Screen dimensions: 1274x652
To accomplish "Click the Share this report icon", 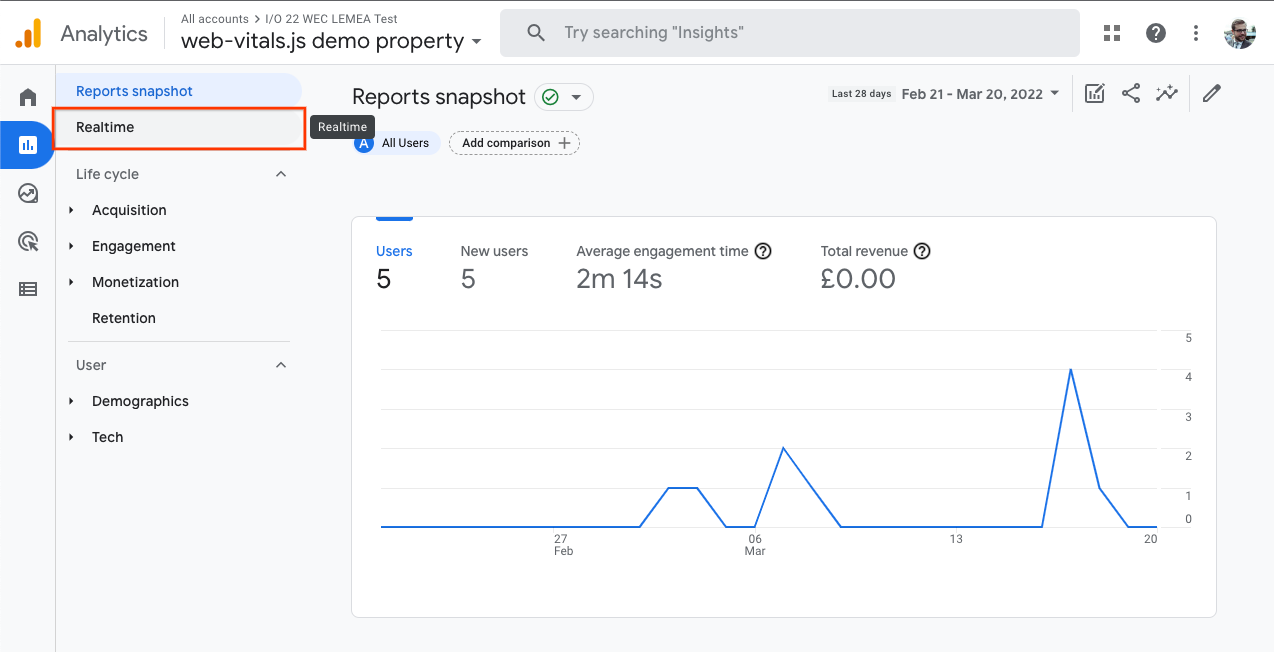I will pos(1131,93).
